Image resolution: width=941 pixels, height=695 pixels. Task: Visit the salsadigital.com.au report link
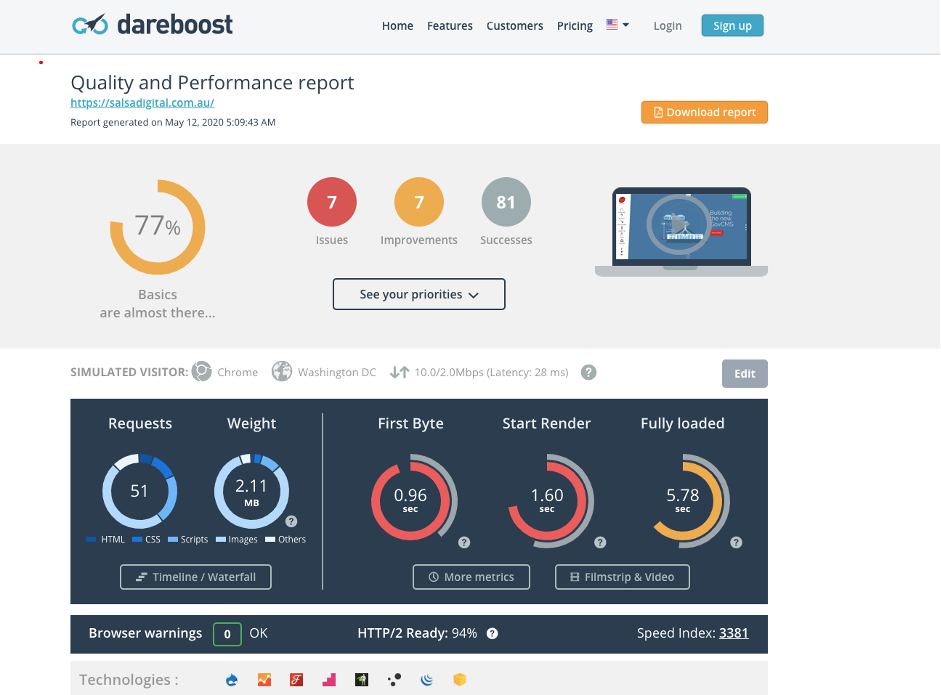pyautogui.click(x=140, y=102)
